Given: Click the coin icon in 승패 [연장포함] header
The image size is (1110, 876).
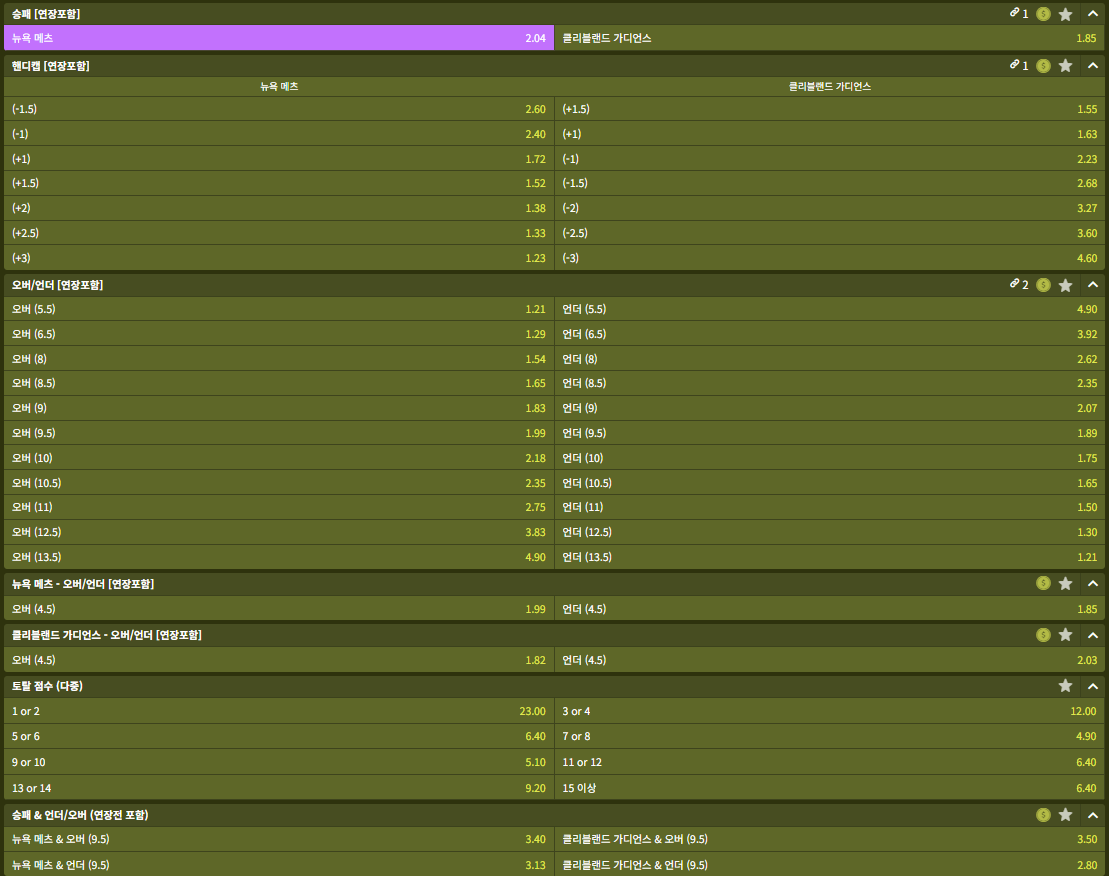Looking at the screenshot, I should 1043,13.
